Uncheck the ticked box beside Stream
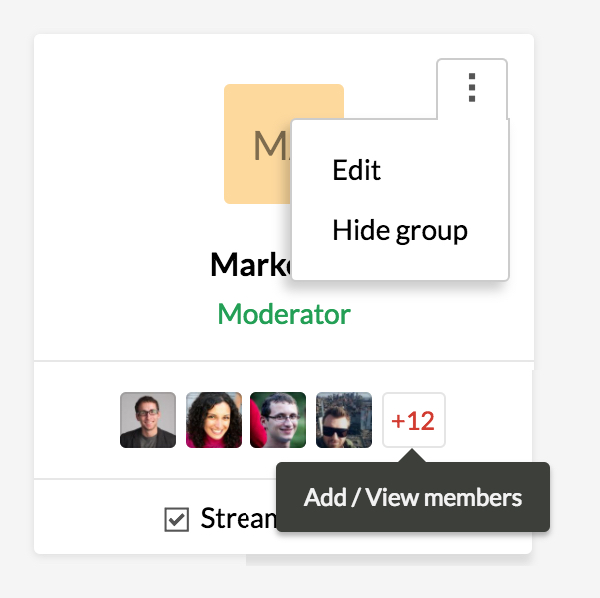Screen dimensions: 600x598 pyautogui.click(x=177, y=520)
